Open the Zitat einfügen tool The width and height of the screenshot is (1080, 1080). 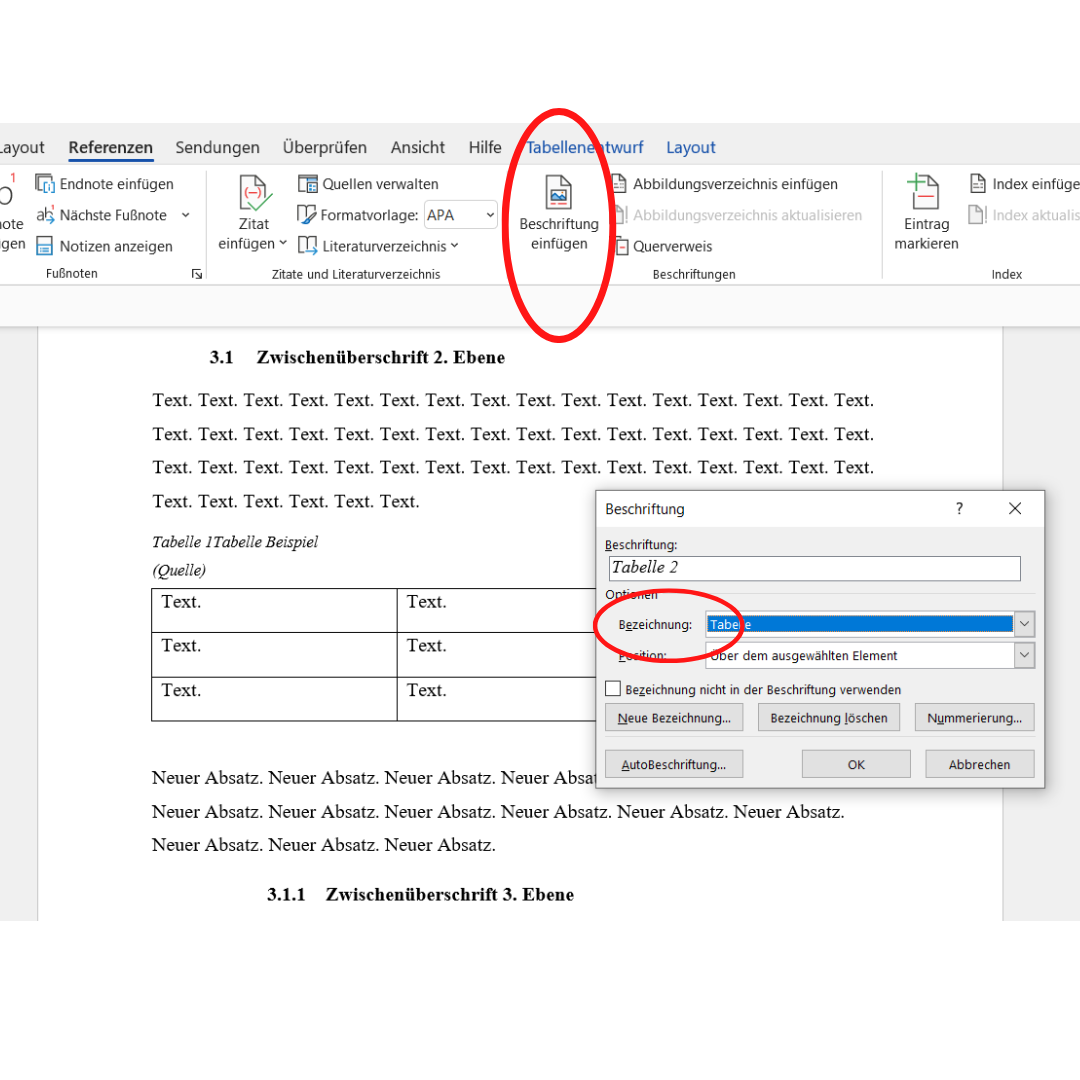(253, 213)
